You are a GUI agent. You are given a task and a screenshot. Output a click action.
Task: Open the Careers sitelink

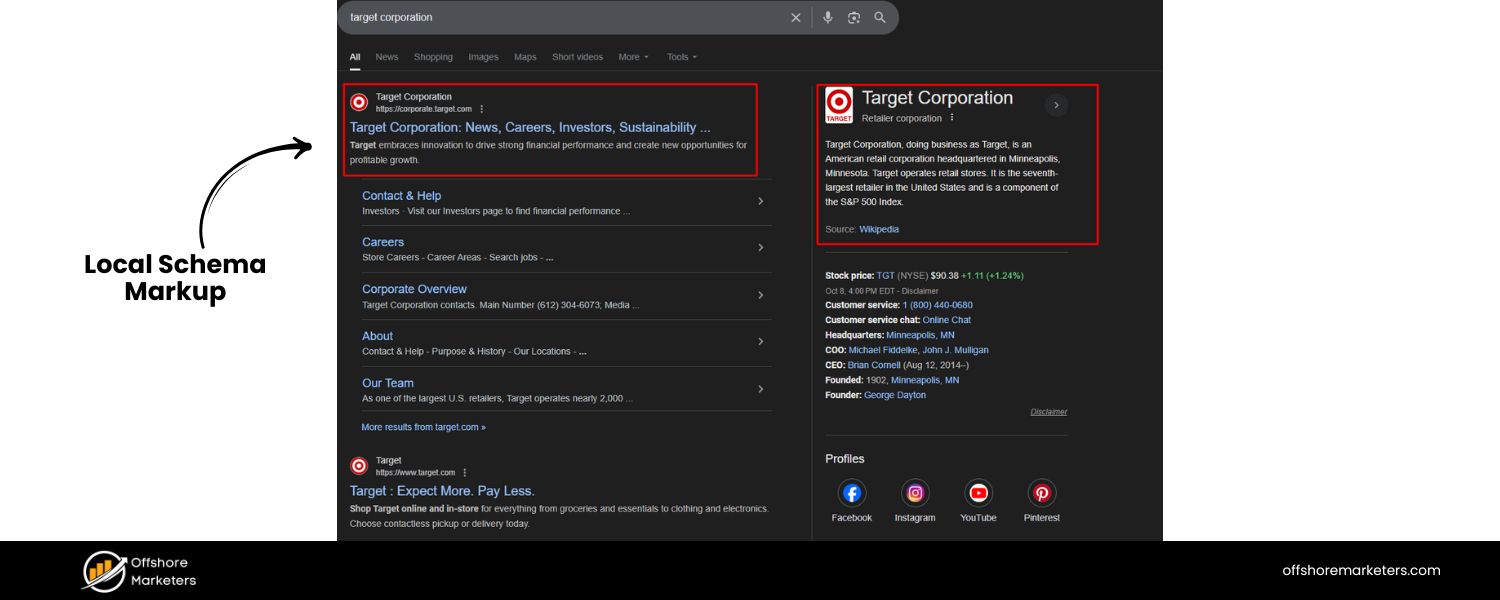(383, 242)
